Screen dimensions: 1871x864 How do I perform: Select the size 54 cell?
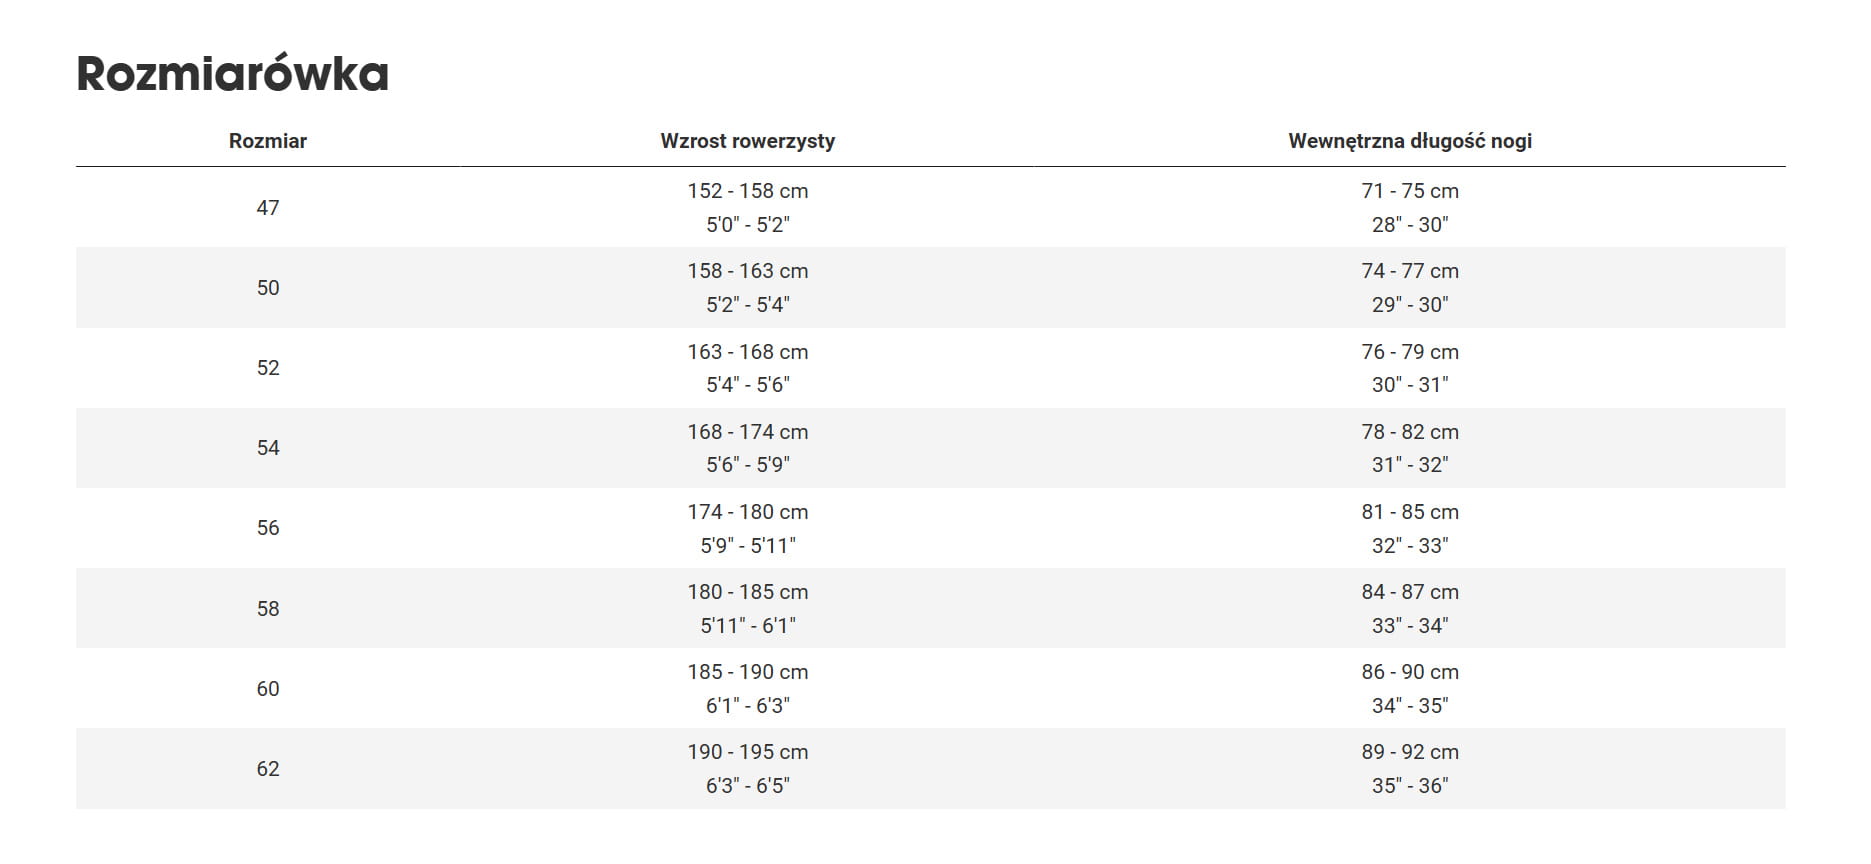267,448
